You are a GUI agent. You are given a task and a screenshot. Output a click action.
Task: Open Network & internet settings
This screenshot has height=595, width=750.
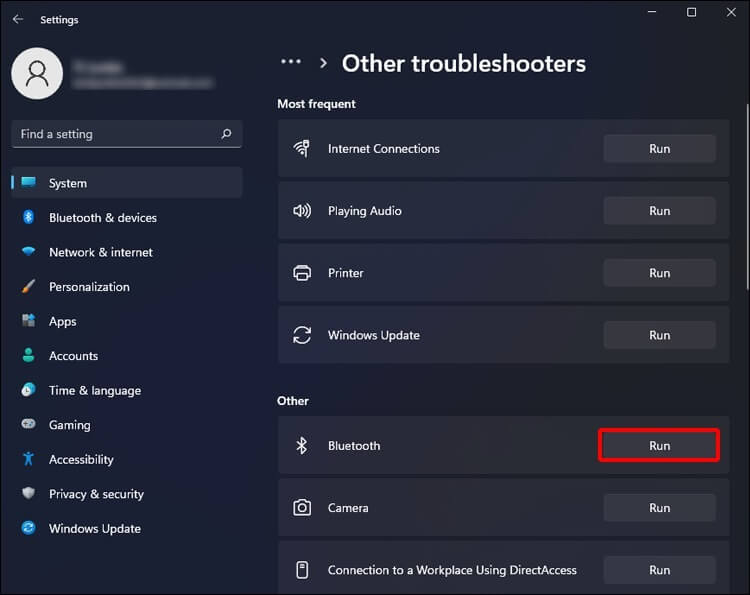(x=127, y=252)
